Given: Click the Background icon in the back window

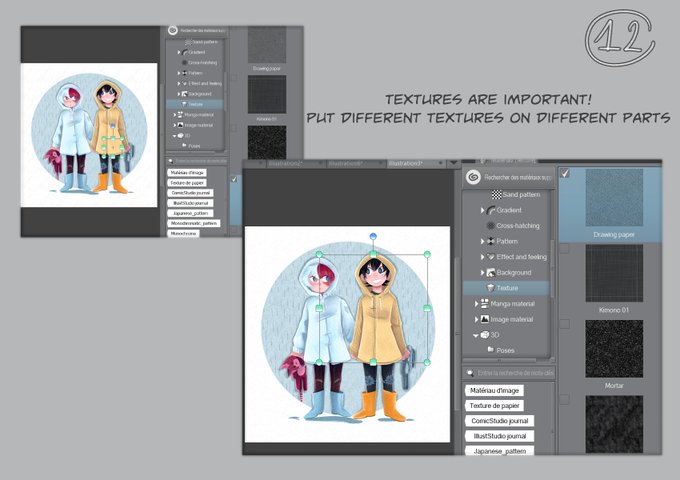Looking at the screenshot, I should (x=184, y=94).
